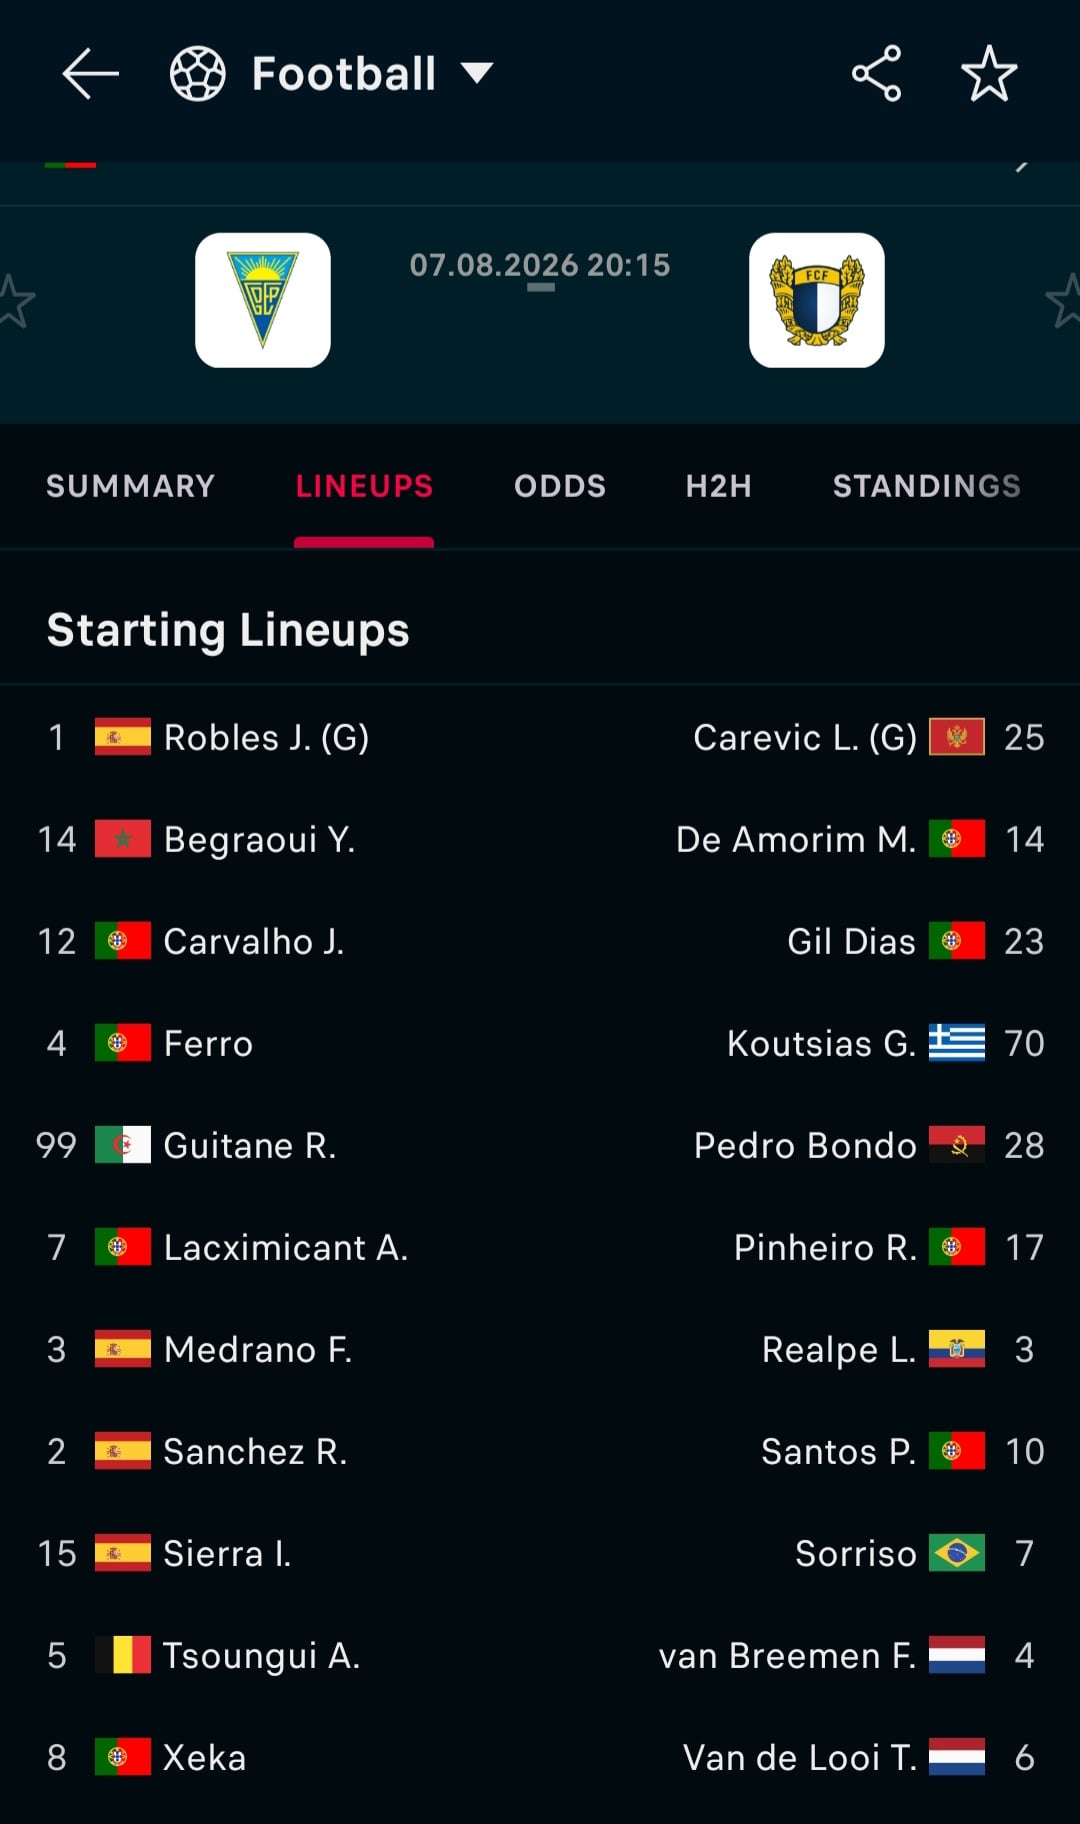Tap the football sport icon

(x=198, y=73)
